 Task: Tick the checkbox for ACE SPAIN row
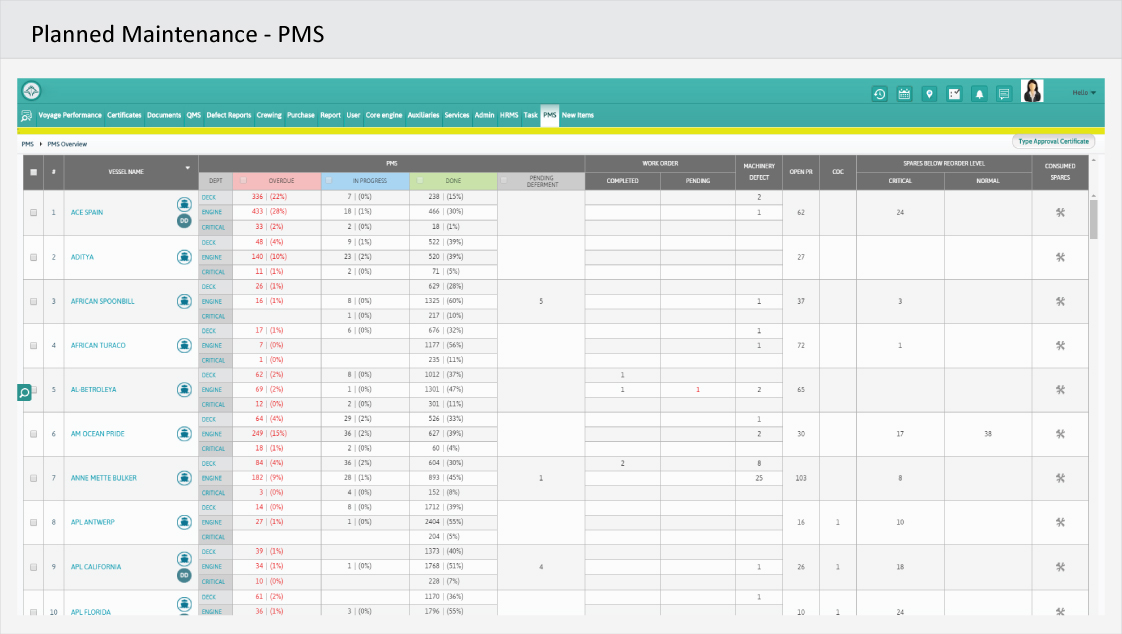[33, 213]
